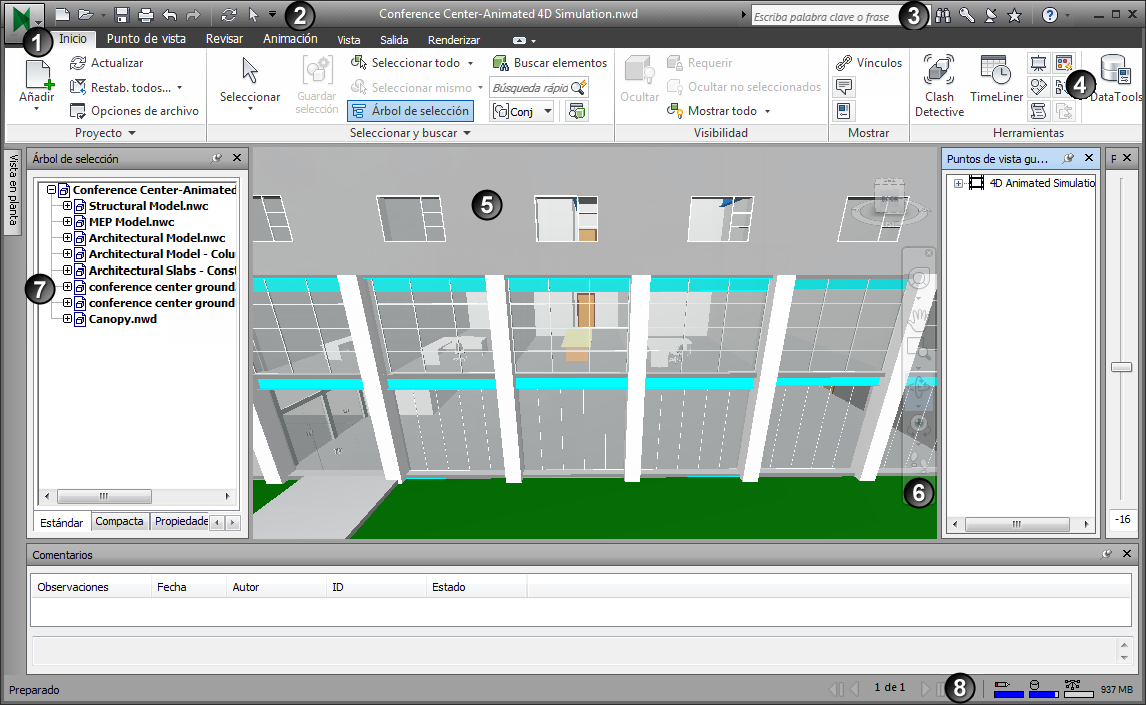Click the ViewCube in the 3D scene
Viewport: 1146px width, 705px height.
(x=889, y=197)
